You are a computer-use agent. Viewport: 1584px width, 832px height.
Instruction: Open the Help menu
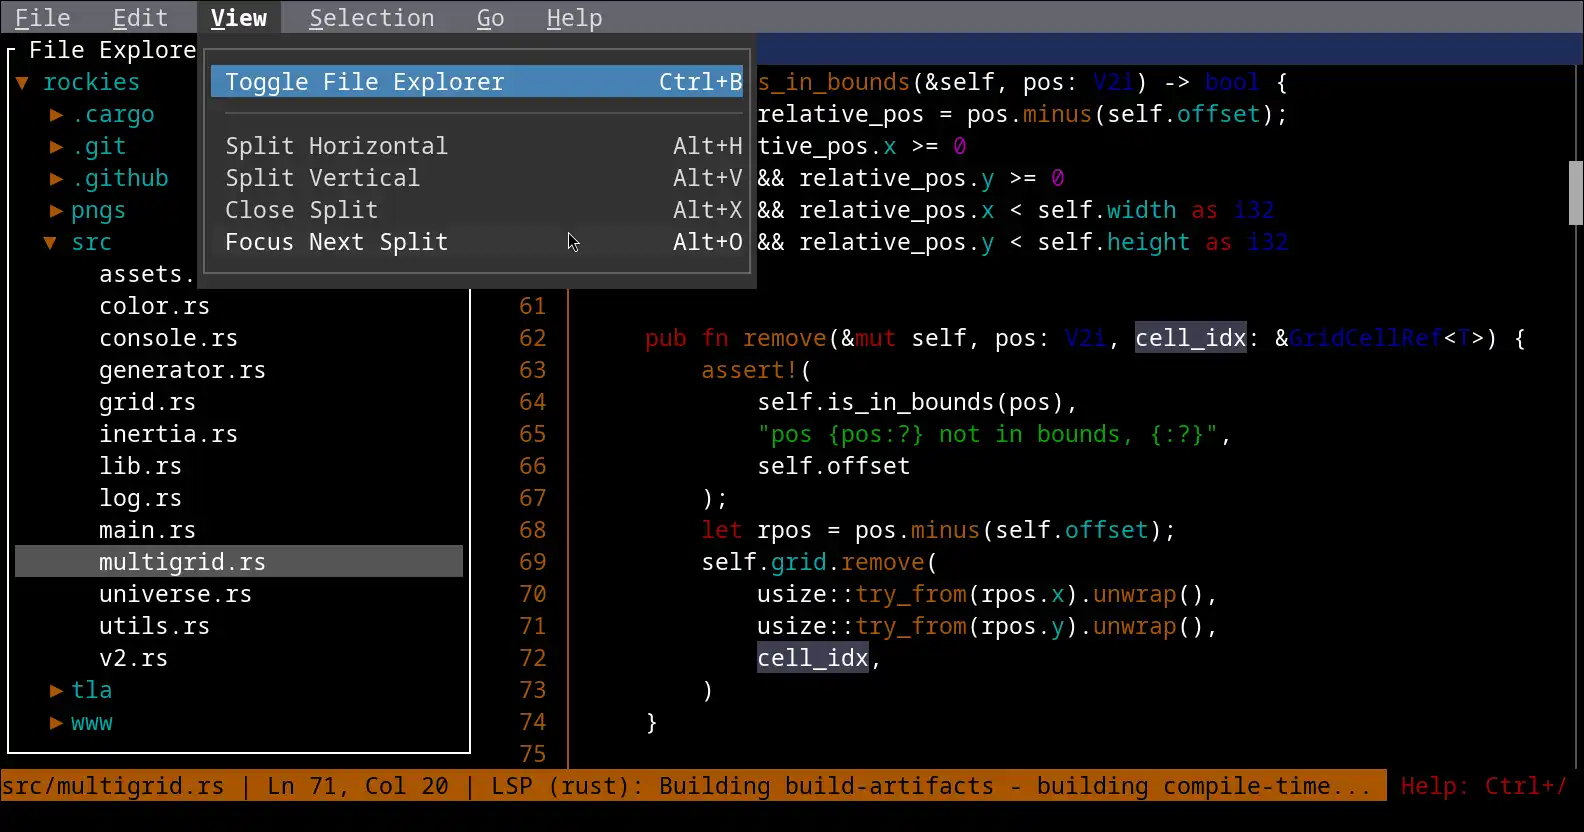[574, 18]
